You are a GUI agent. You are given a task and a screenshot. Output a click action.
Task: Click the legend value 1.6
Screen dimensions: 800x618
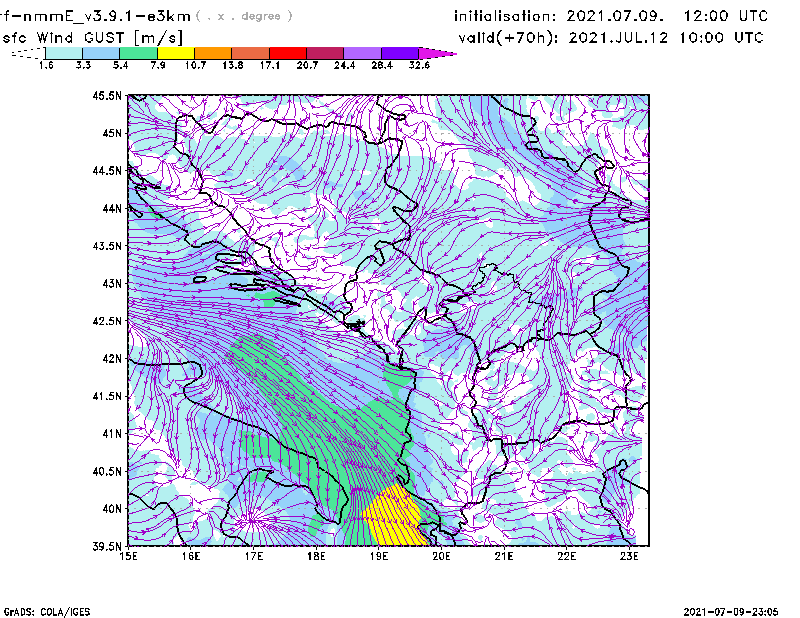(x=46, y=65)
